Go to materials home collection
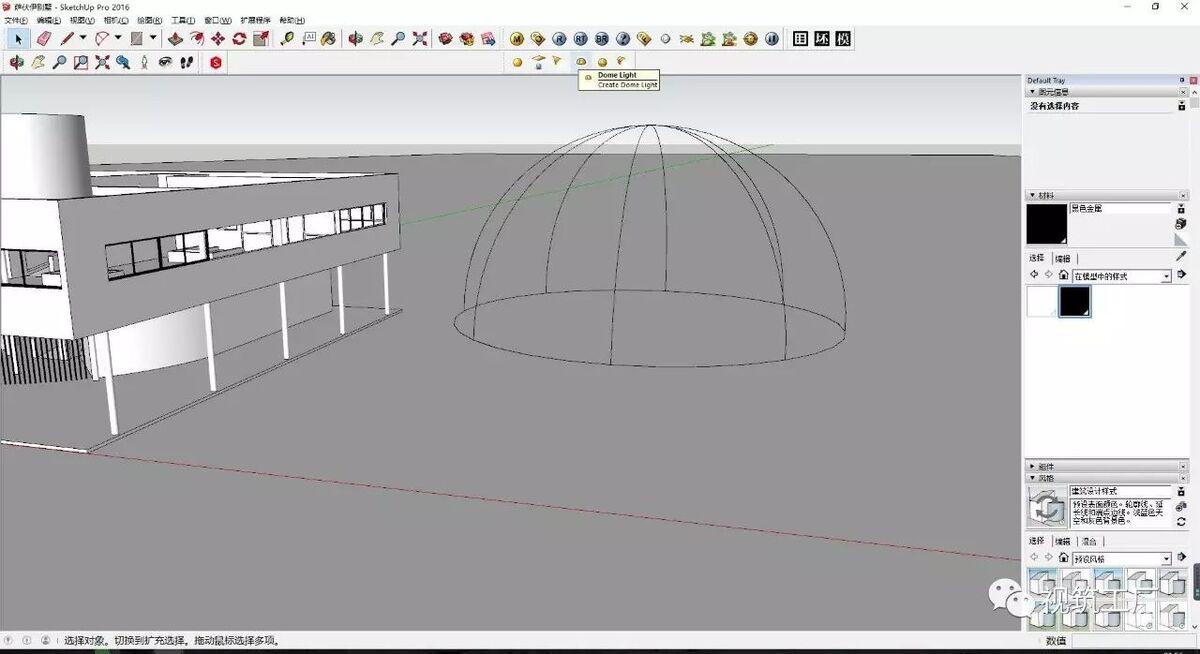Viewport: 1200px width, 654px height. click(1064, 276)
